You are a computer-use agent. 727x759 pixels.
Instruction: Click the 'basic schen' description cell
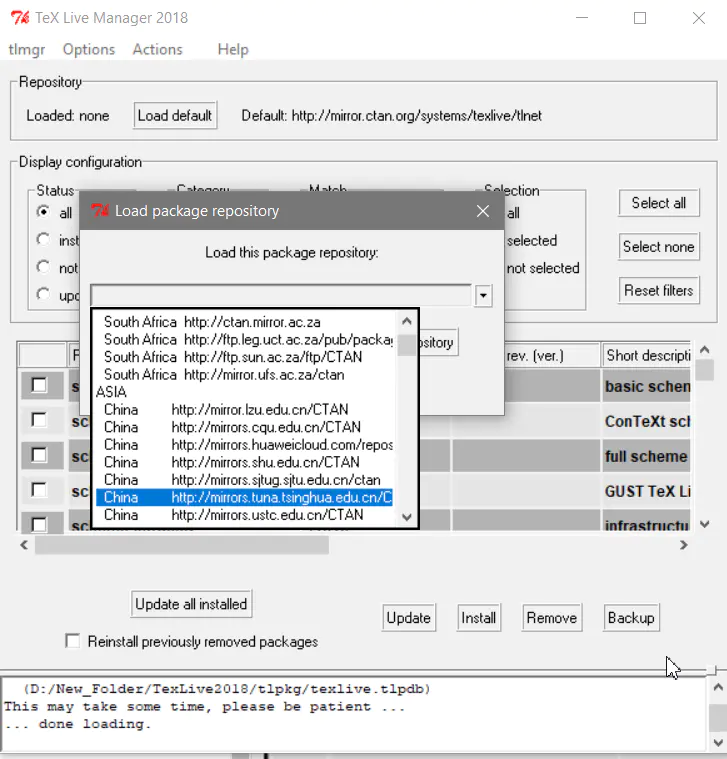(646, 386)
